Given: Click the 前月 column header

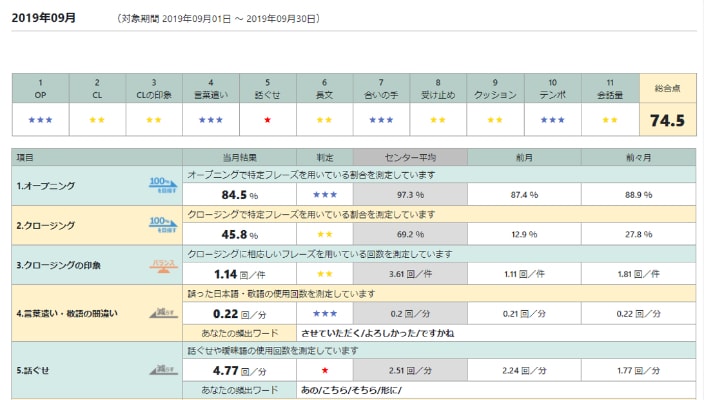Looking at the screenshot, I should point(524,158).
